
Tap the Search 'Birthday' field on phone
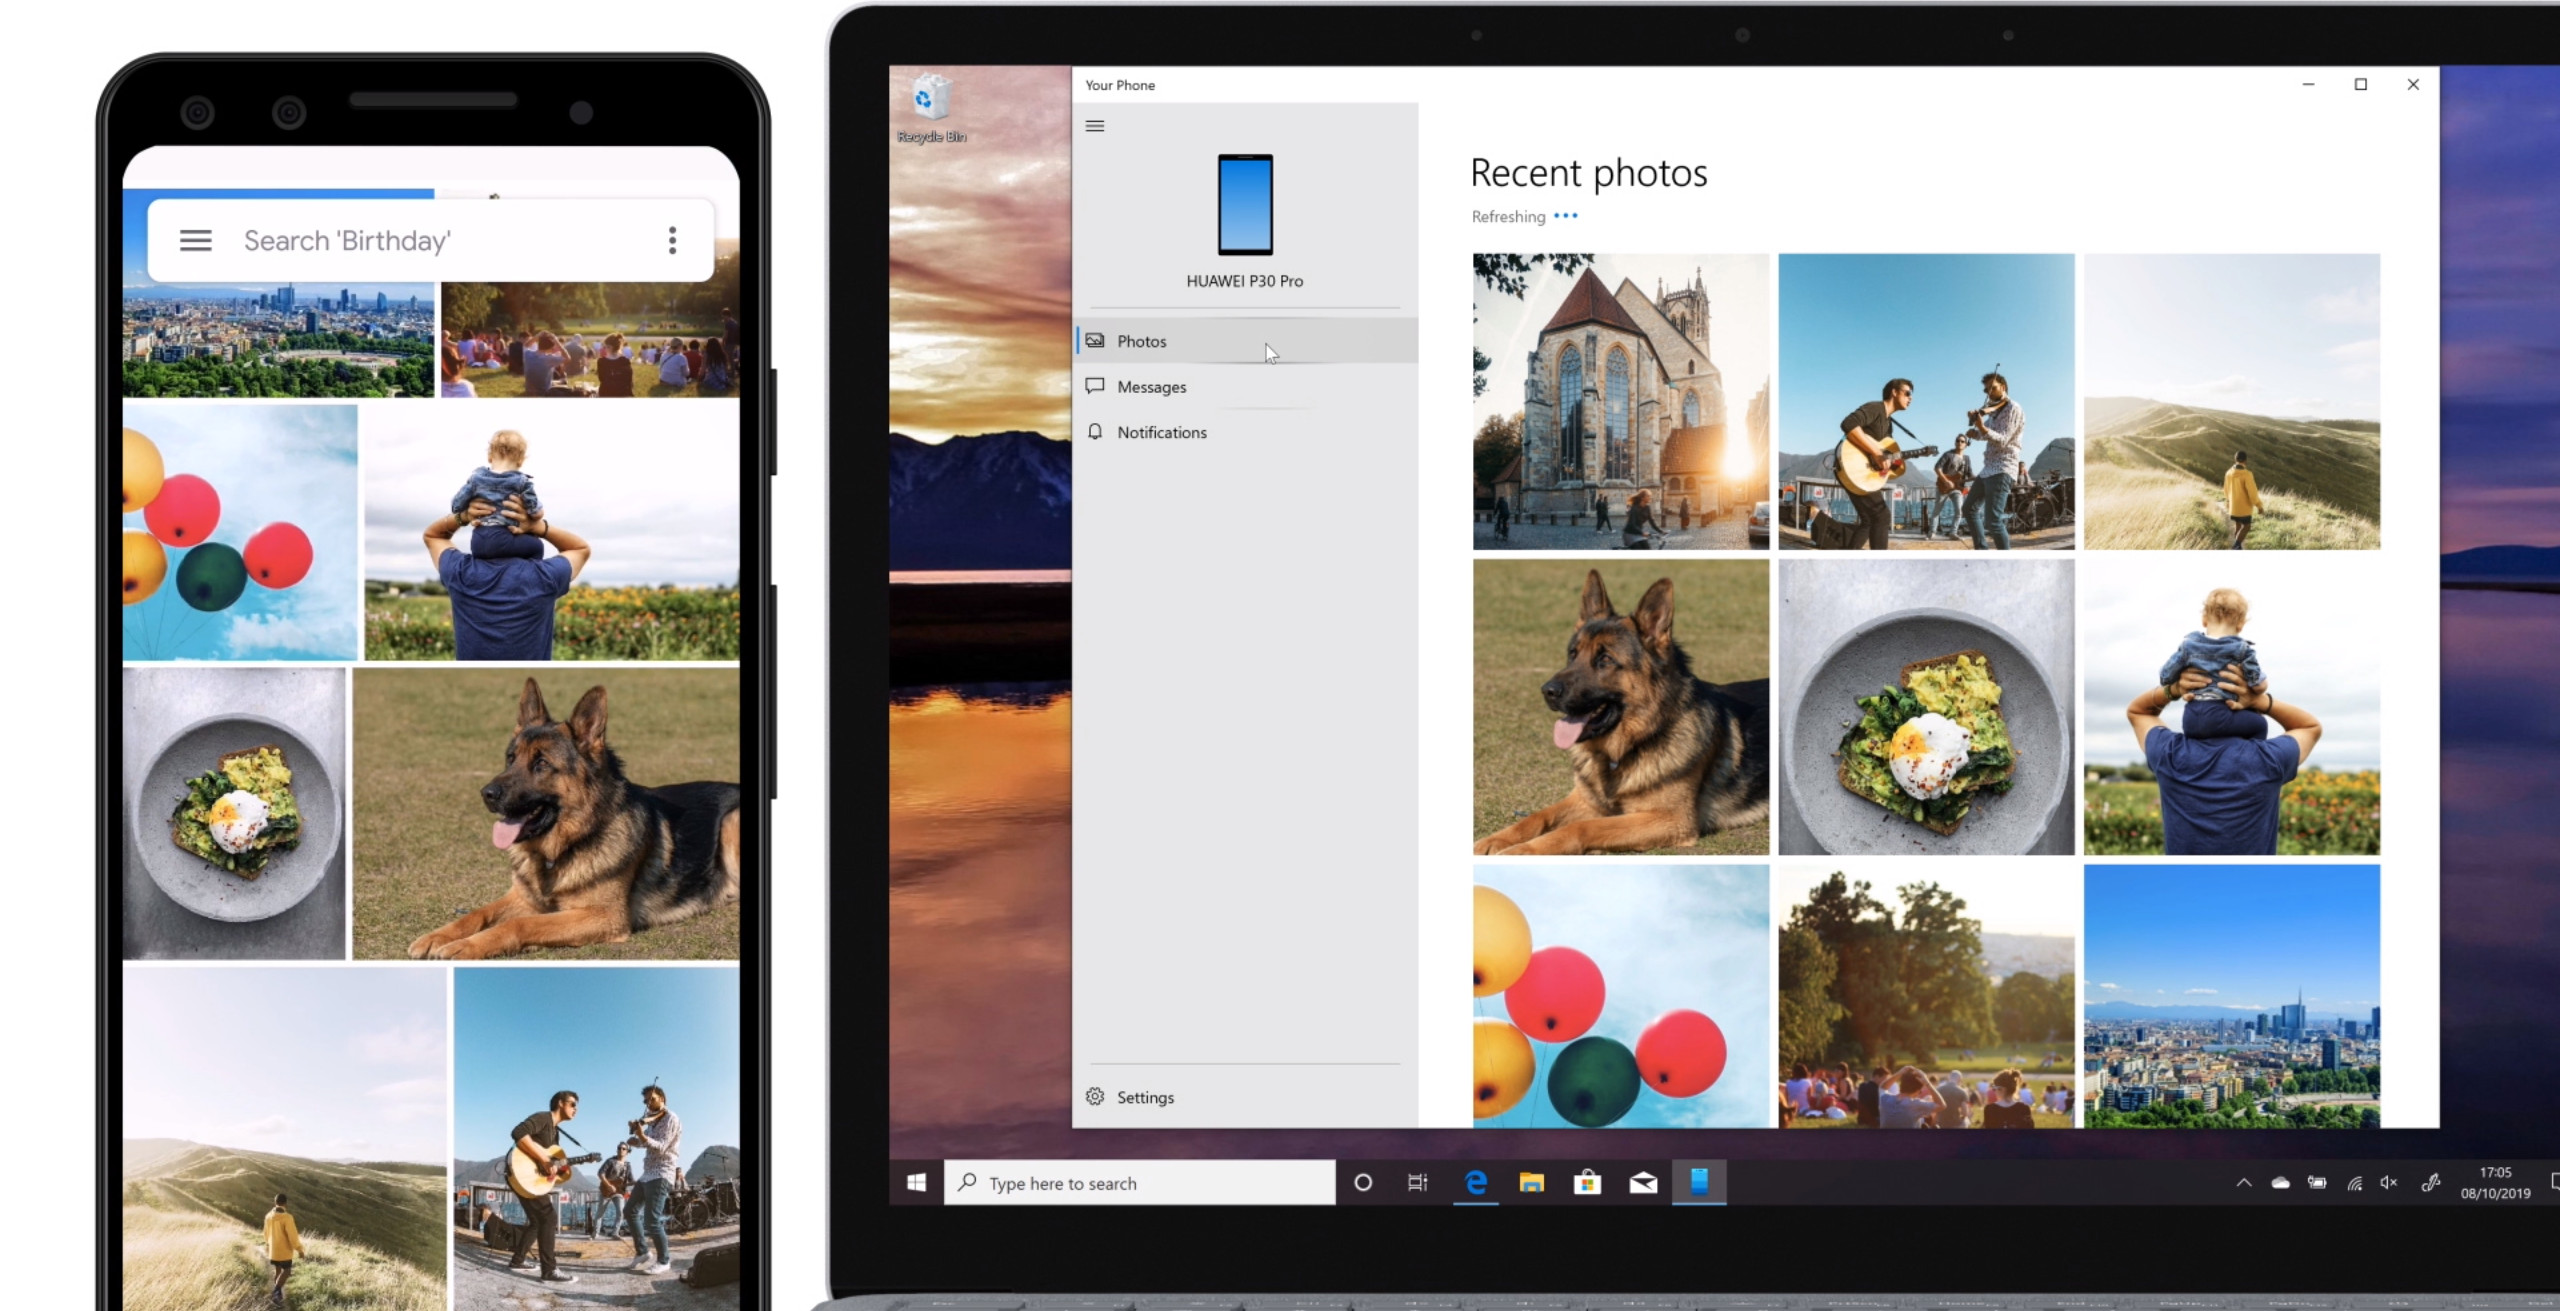(x=430, y=241)
